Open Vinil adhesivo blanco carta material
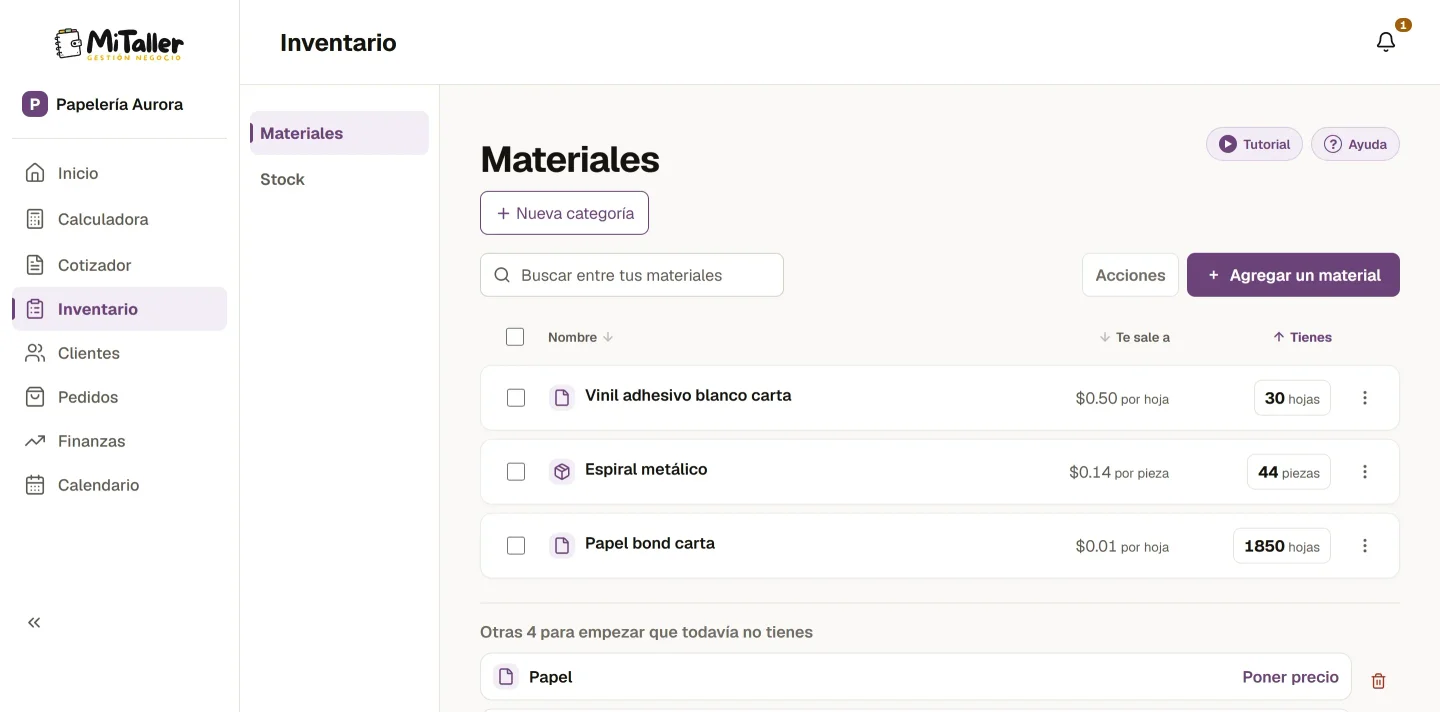Image resolution: width=1440 pixels, height=712 pixels. [688, 395]
